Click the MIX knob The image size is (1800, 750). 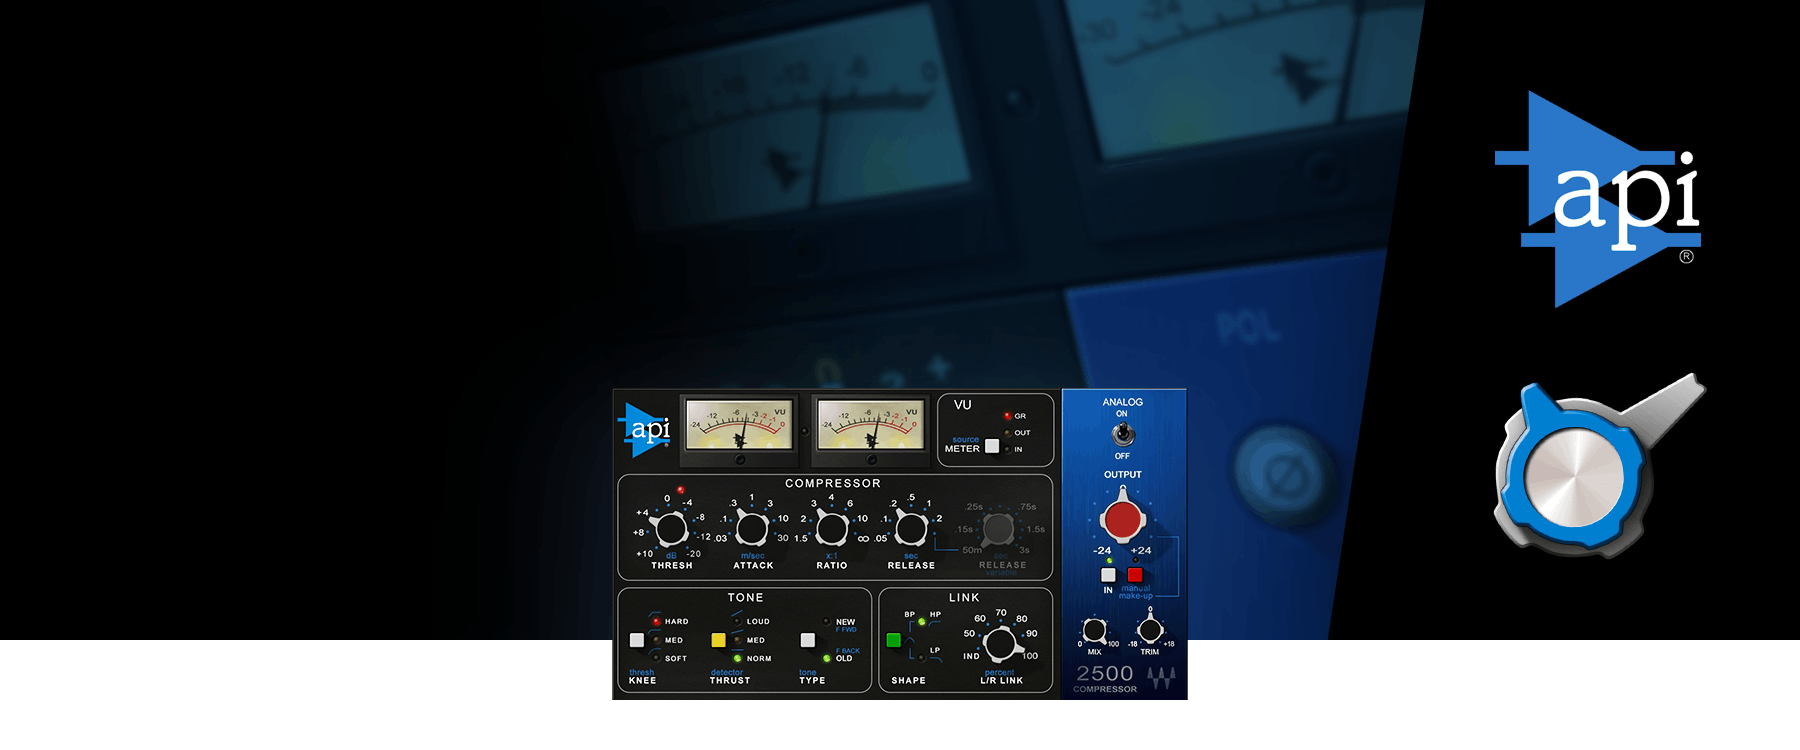point(1095,630)
